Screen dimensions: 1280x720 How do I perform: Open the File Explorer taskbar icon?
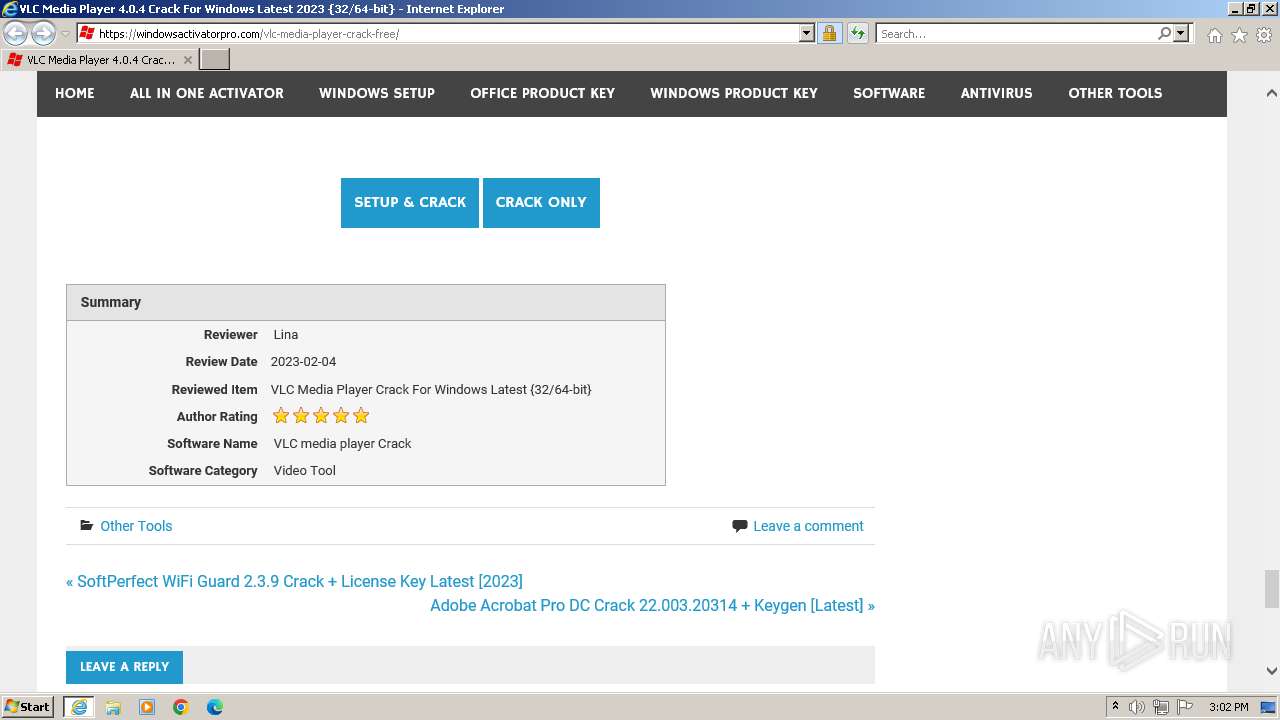pos(113,707)
